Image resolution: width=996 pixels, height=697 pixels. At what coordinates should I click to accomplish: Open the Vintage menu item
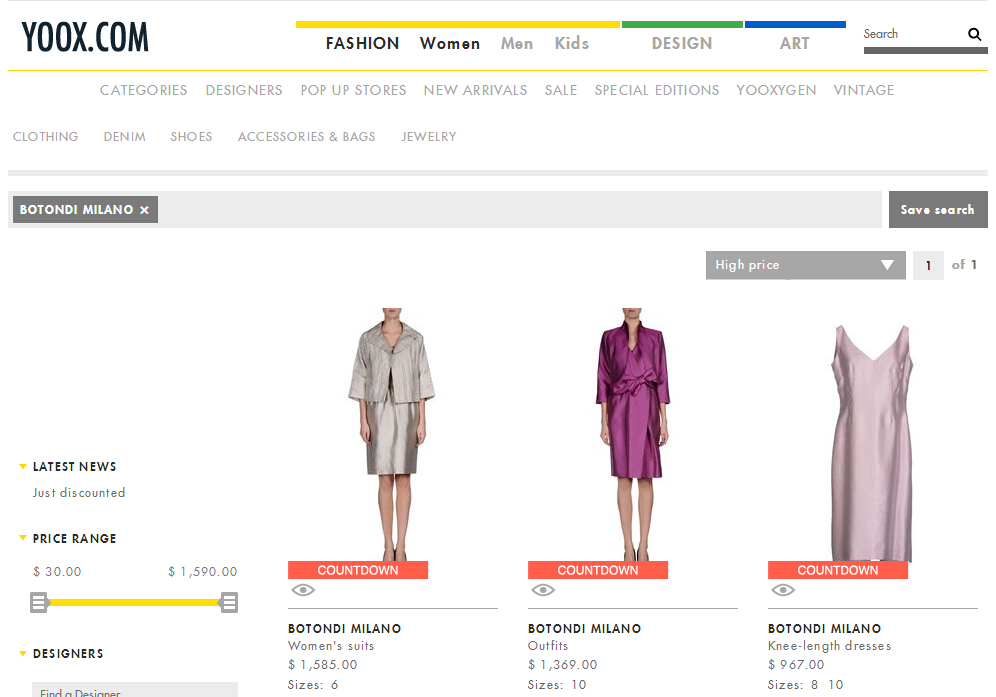(x=864, y=90)
